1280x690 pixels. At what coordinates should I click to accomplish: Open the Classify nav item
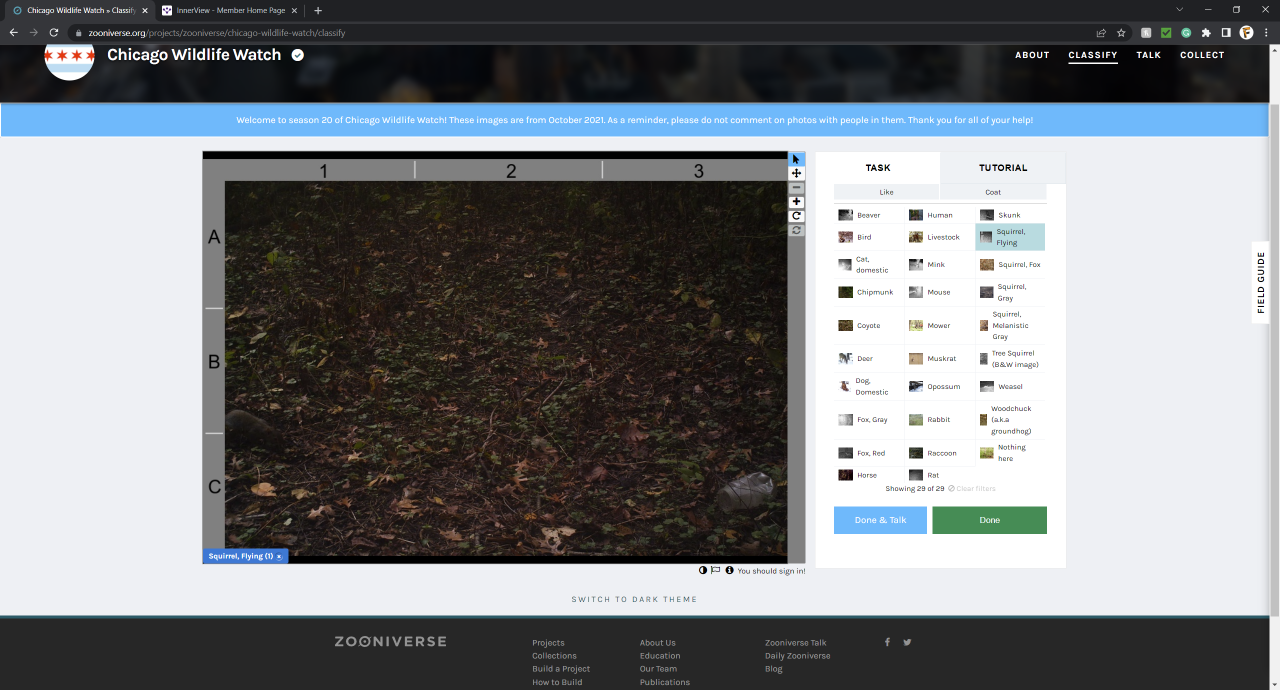point(1093,55)
